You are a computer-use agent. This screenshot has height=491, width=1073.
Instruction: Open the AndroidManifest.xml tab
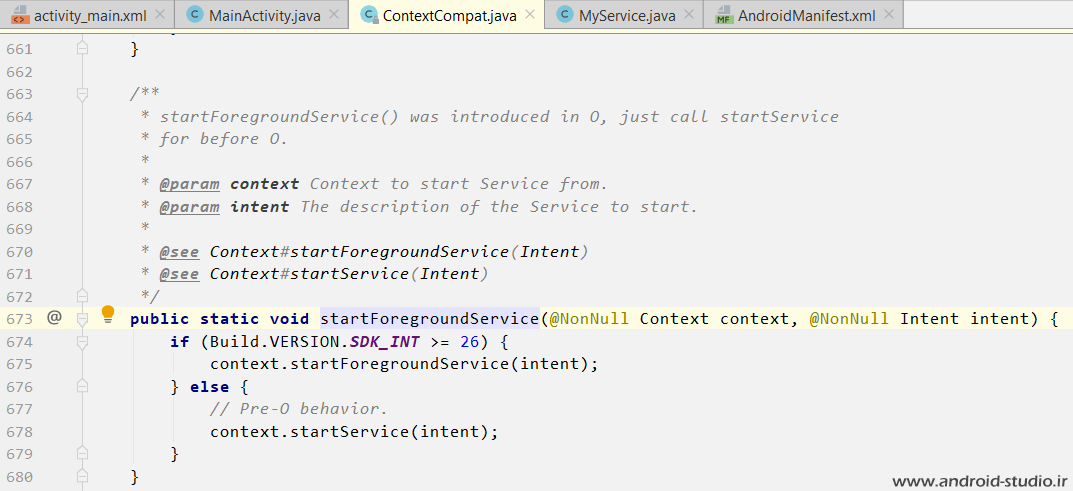pyautogui.click(x=805, y=15)
